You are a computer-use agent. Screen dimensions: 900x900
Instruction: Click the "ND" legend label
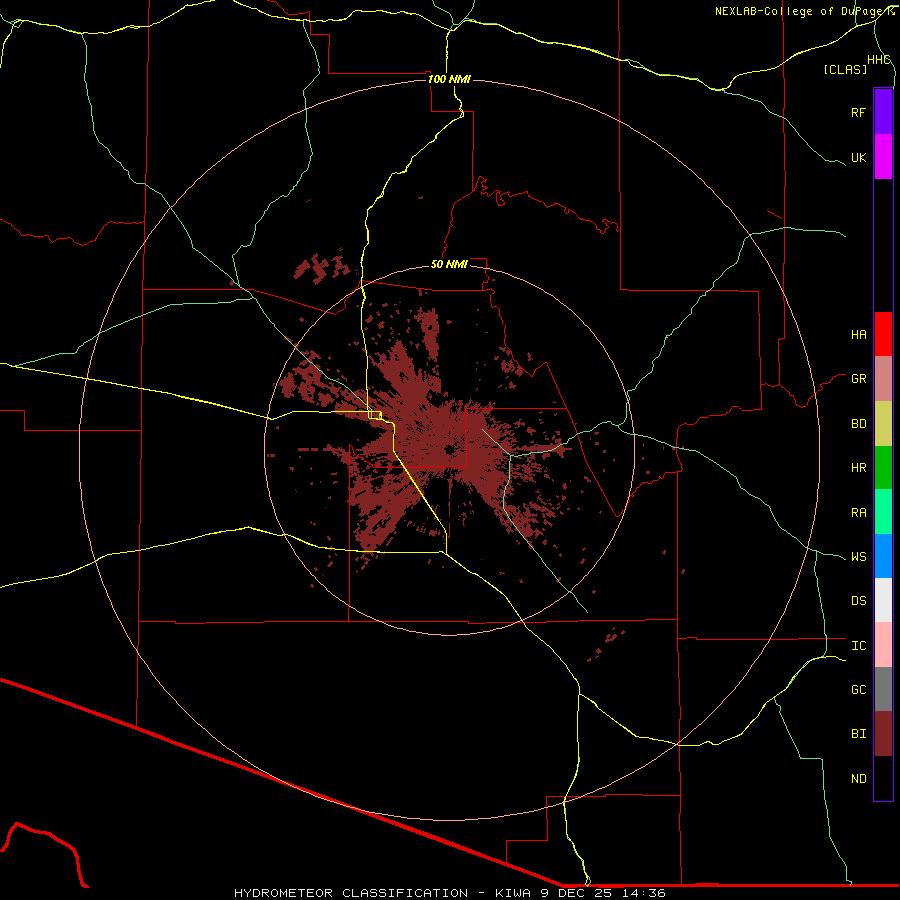[x=858, y=779]
